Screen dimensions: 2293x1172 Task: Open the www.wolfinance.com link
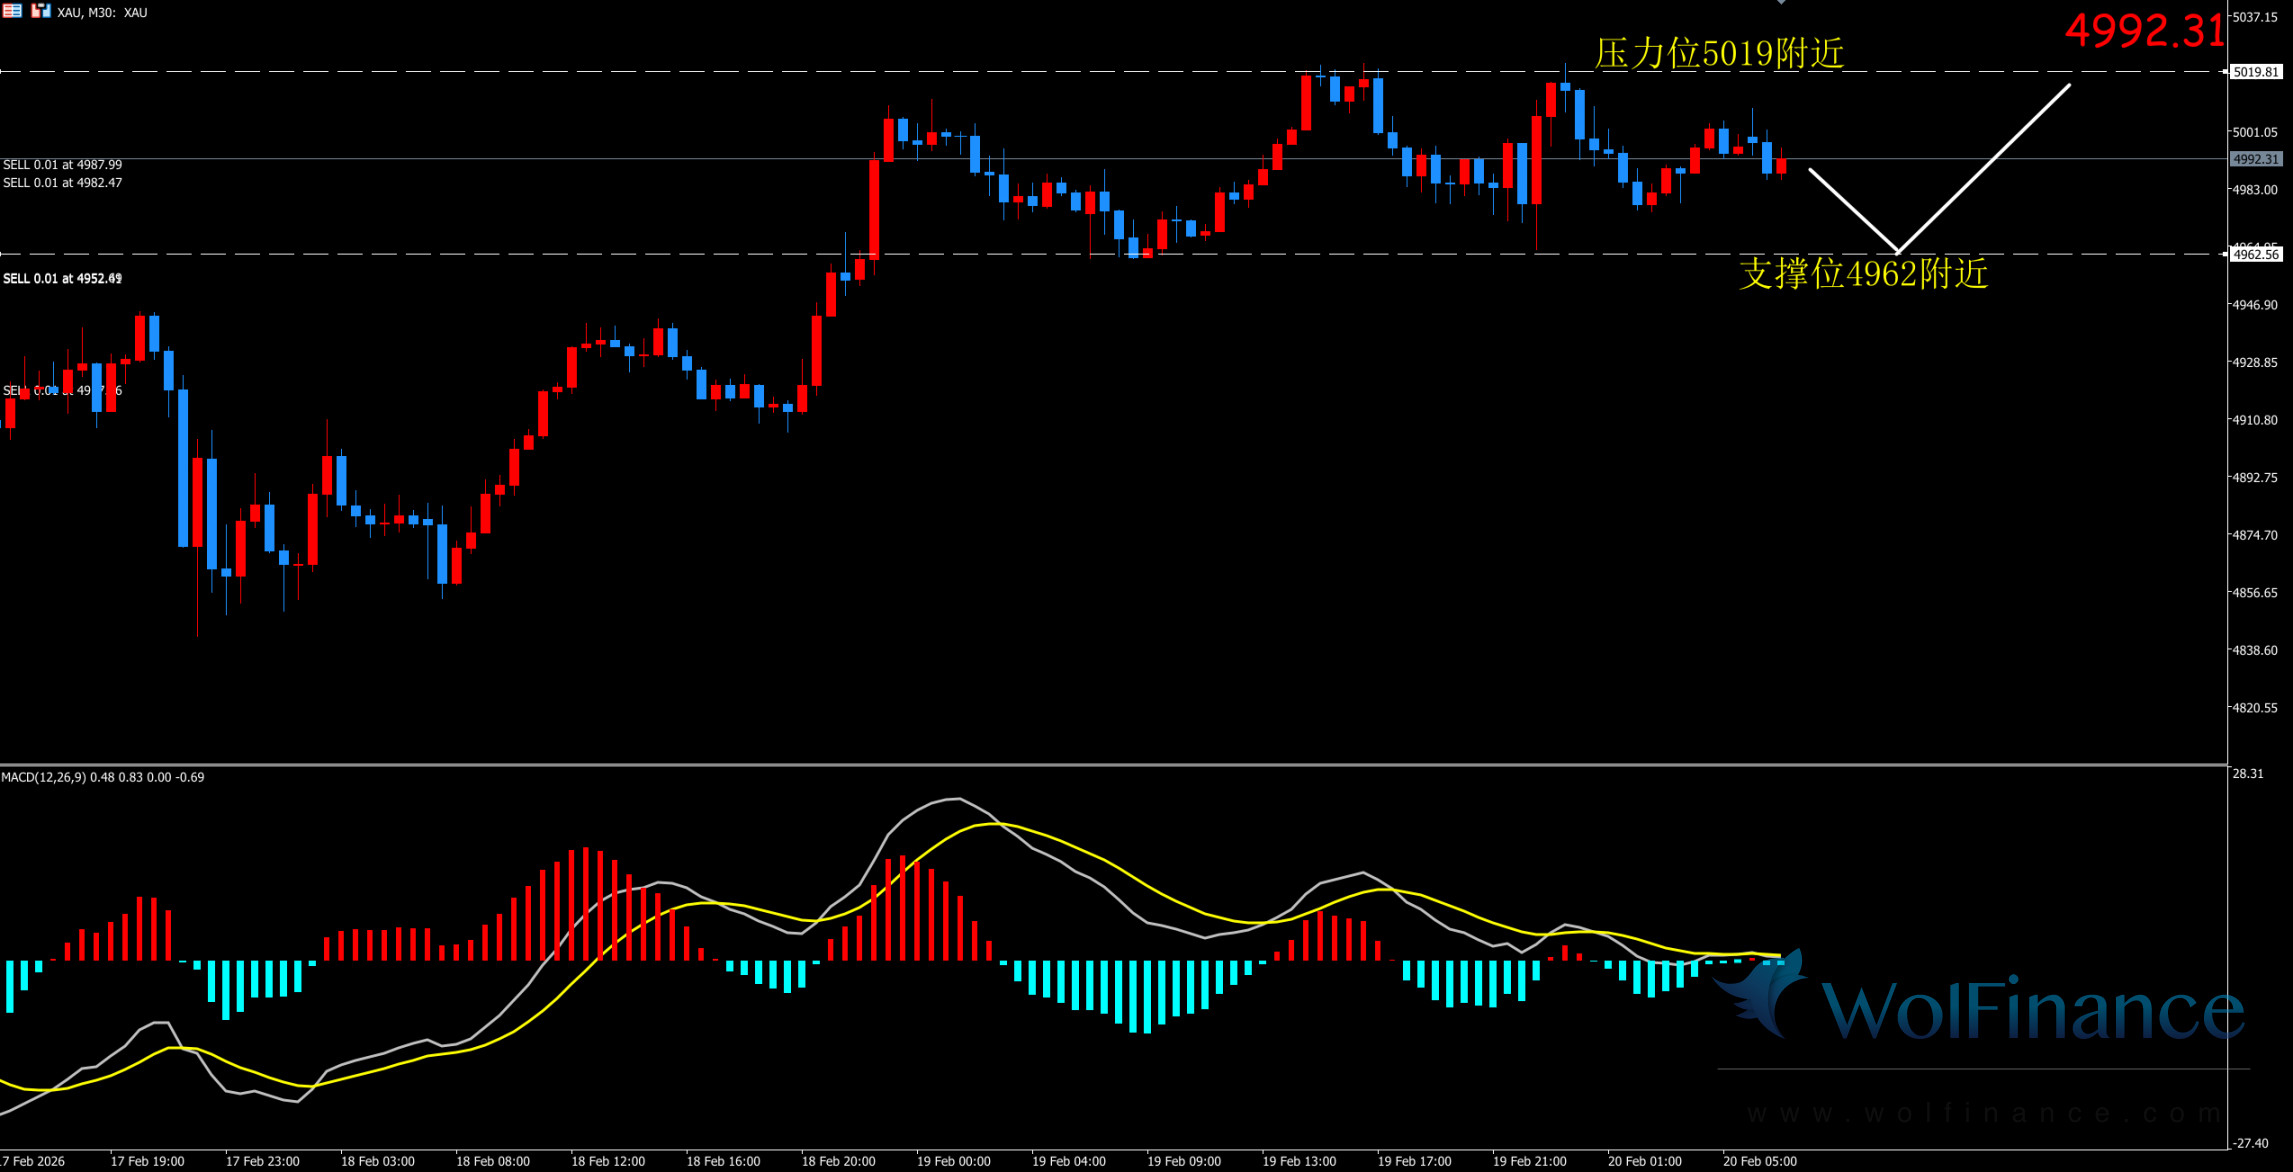coord(1984,1113)
